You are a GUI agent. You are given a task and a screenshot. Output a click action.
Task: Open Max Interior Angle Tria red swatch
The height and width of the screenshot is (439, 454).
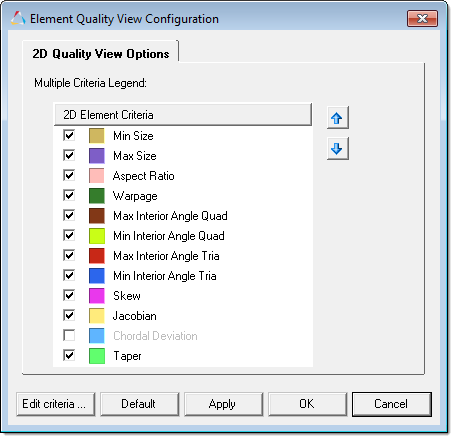[97, 256]
